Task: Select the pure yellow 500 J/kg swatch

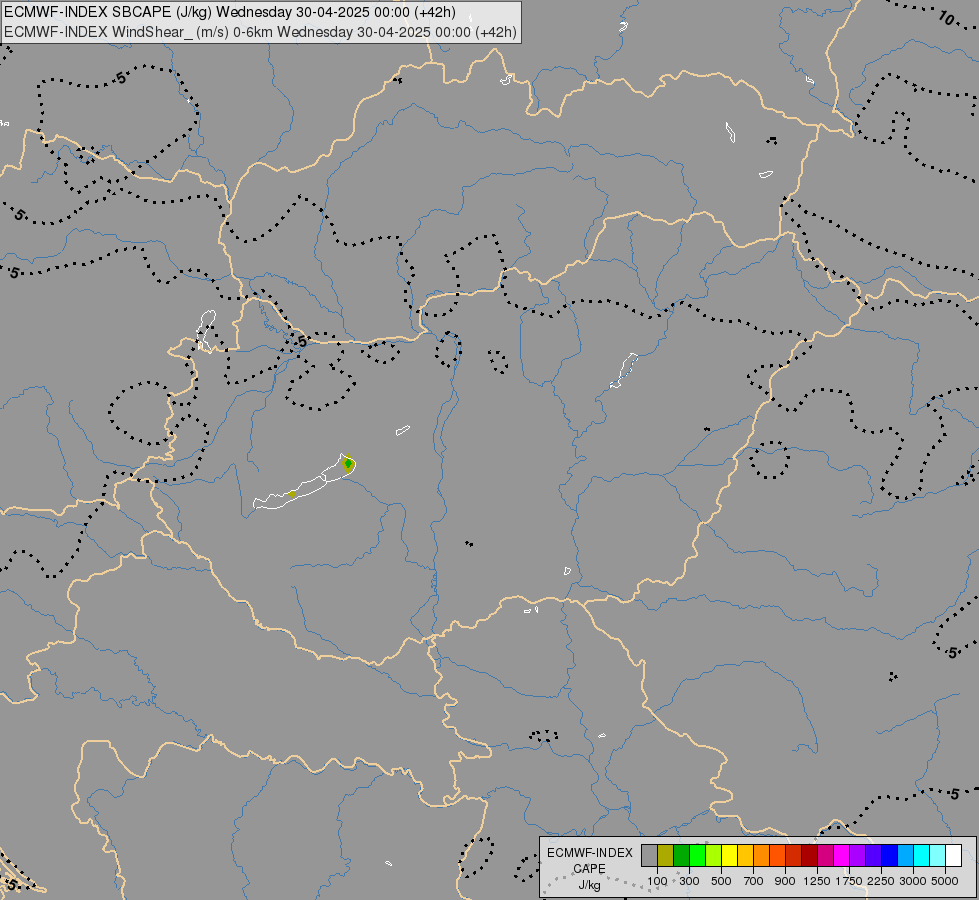Action: [730, 856]
